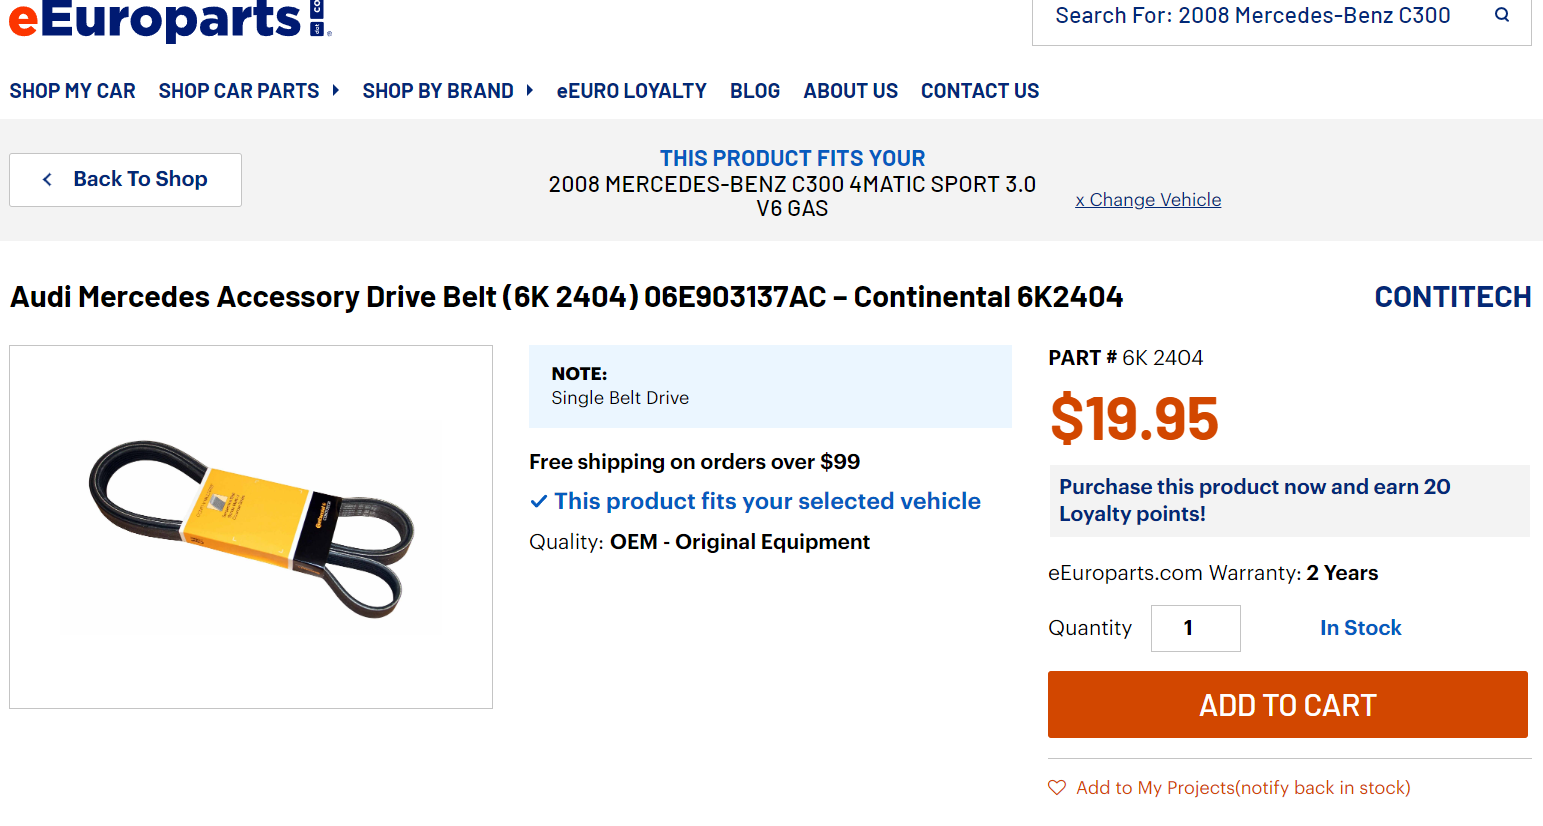The image size is (1543, 826).
Task: Click the ADD TO CART button
Action: tap(1288, 705)
